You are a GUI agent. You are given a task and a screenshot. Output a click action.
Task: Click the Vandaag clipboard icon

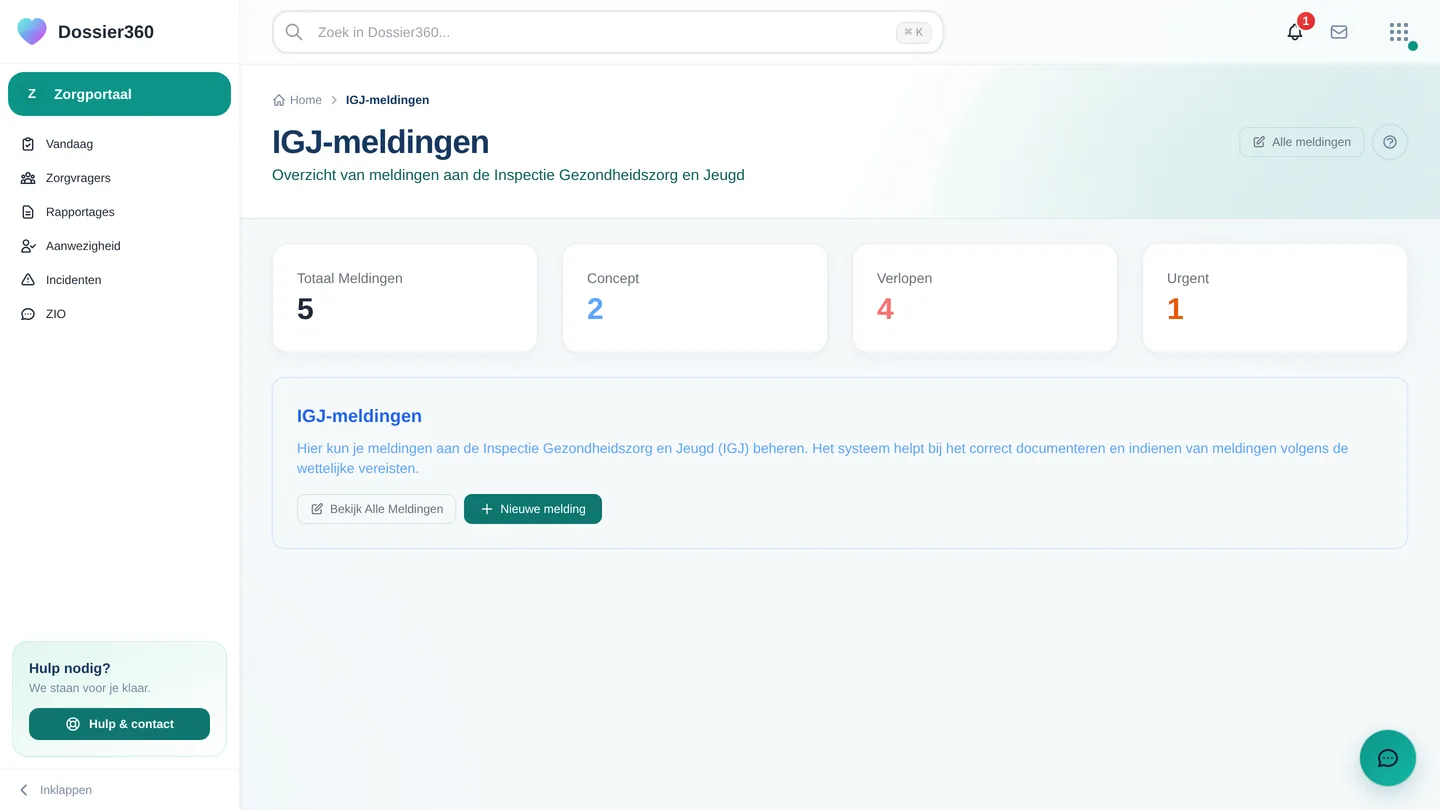(28, 144)
